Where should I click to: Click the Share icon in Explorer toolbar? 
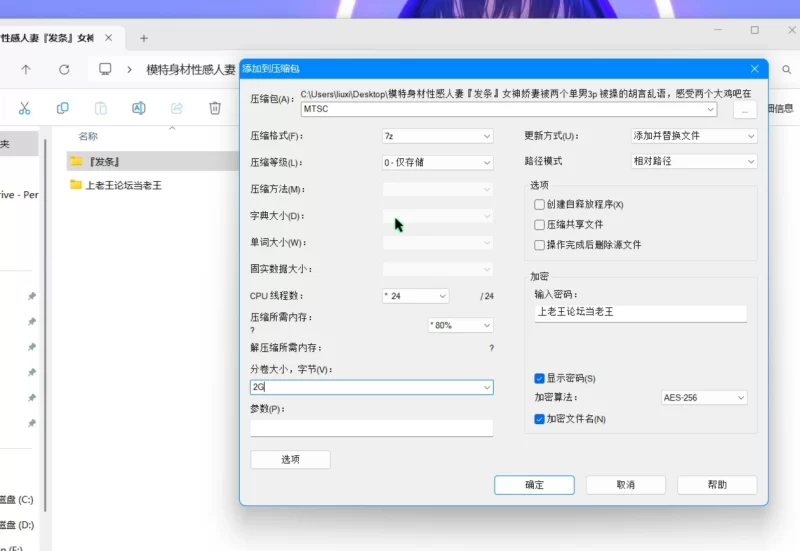(x=177, y=108)
